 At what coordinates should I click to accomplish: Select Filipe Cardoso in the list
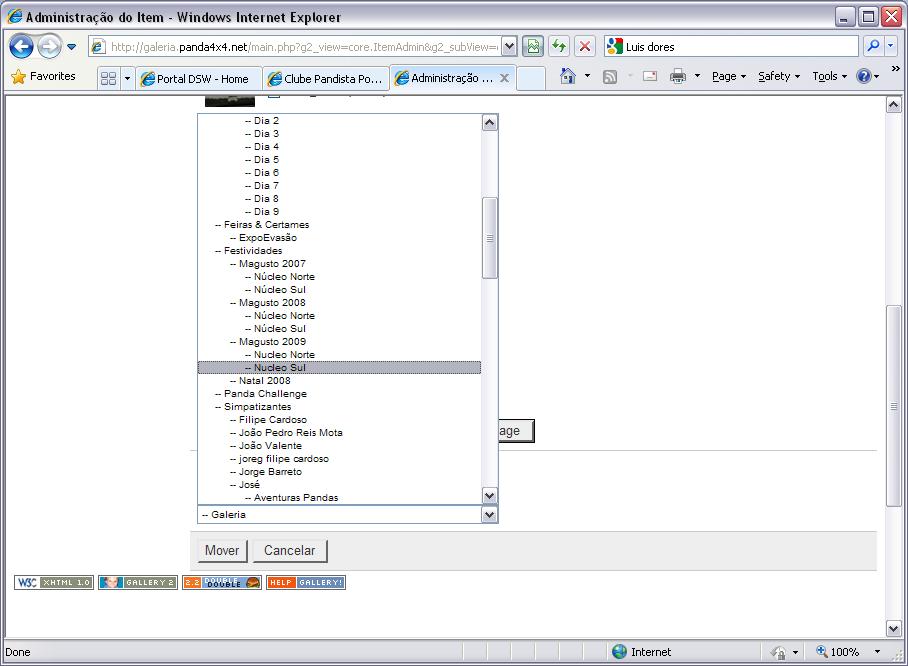pyautogui.click(x=339, y=419)
